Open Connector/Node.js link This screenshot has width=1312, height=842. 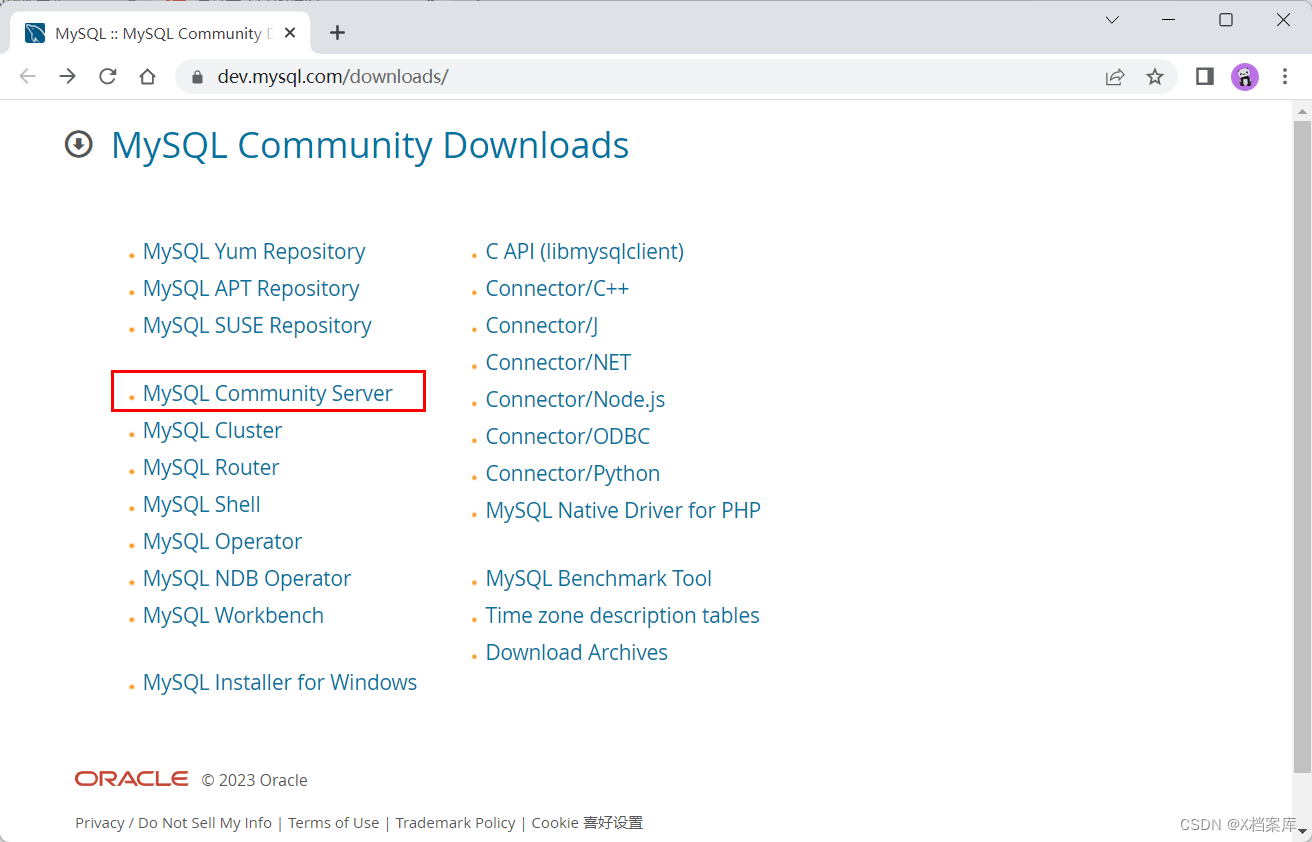click(x=575, y=399)
